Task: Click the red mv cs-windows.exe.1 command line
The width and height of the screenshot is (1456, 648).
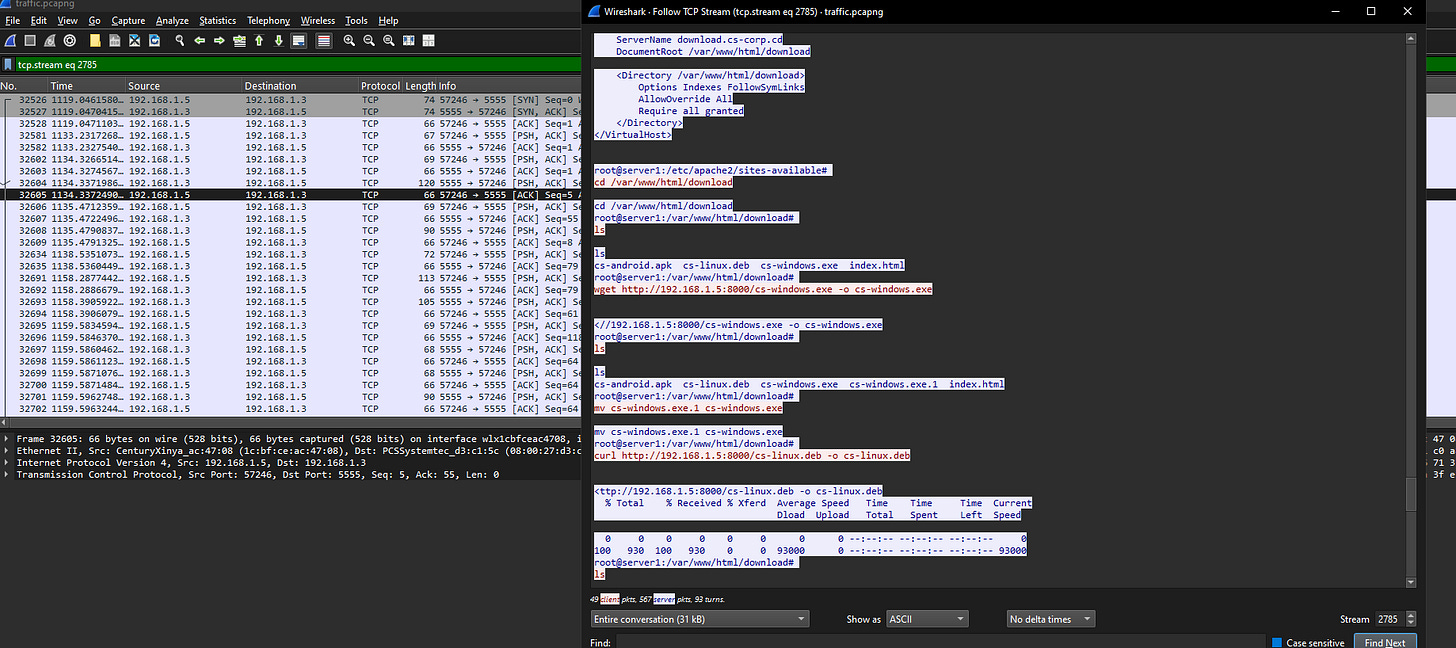Action: (688, 408)
